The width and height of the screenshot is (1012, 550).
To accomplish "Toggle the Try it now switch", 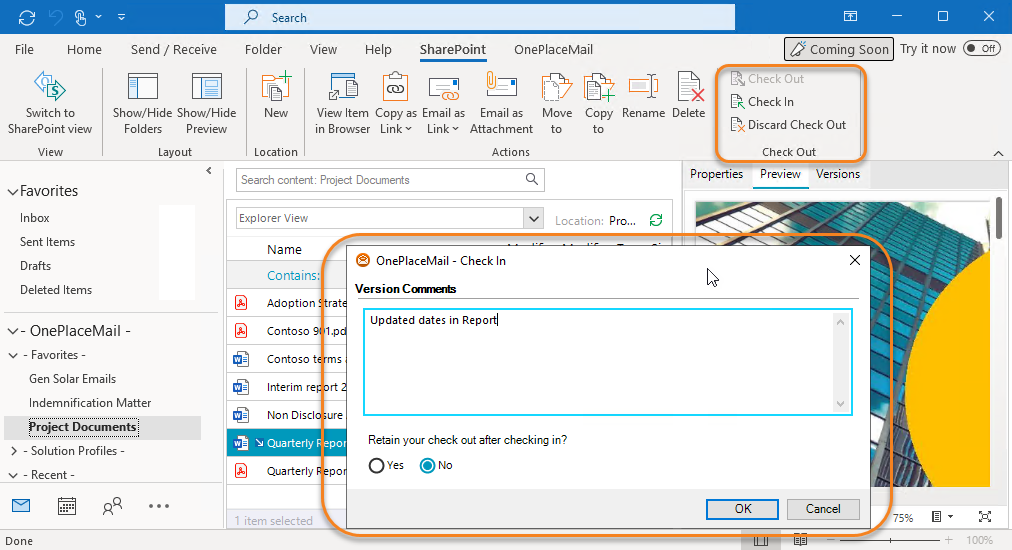I will 981,48.
